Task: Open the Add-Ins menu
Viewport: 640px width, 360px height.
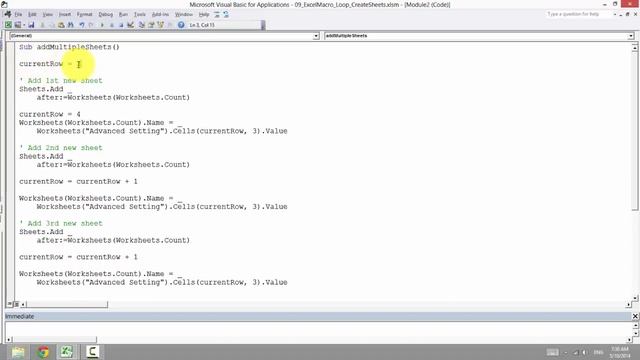Action: pyautogui.click(x=160, y=14)
